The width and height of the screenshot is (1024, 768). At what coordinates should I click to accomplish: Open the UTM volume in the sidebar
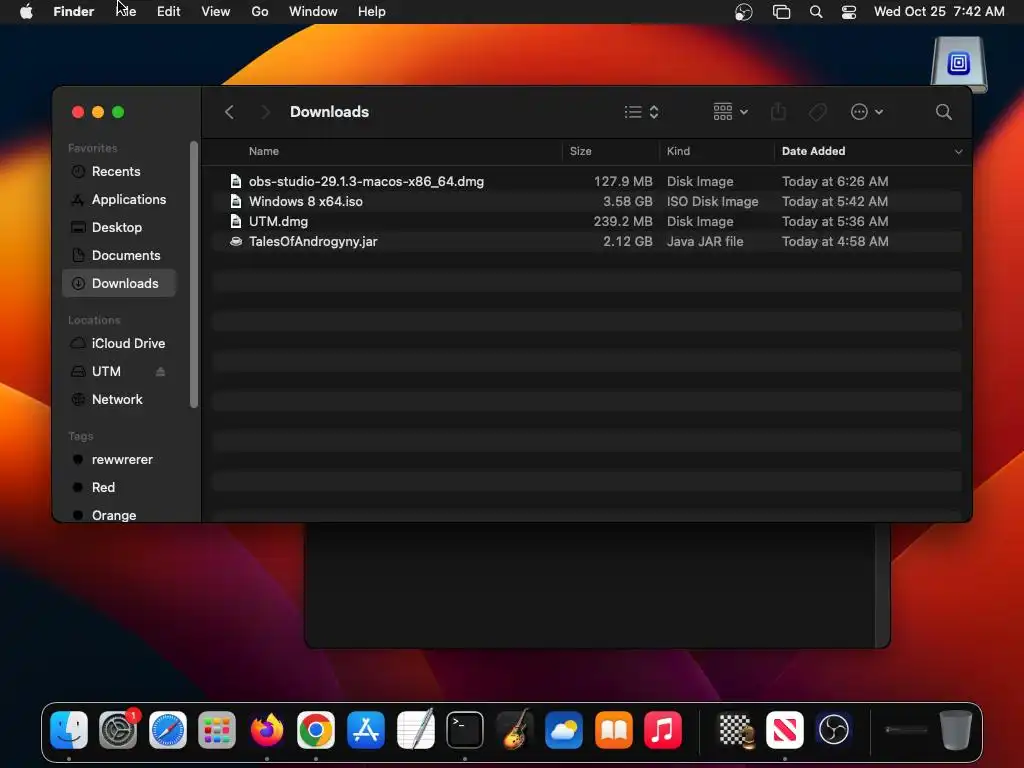(x=106, y=372)
